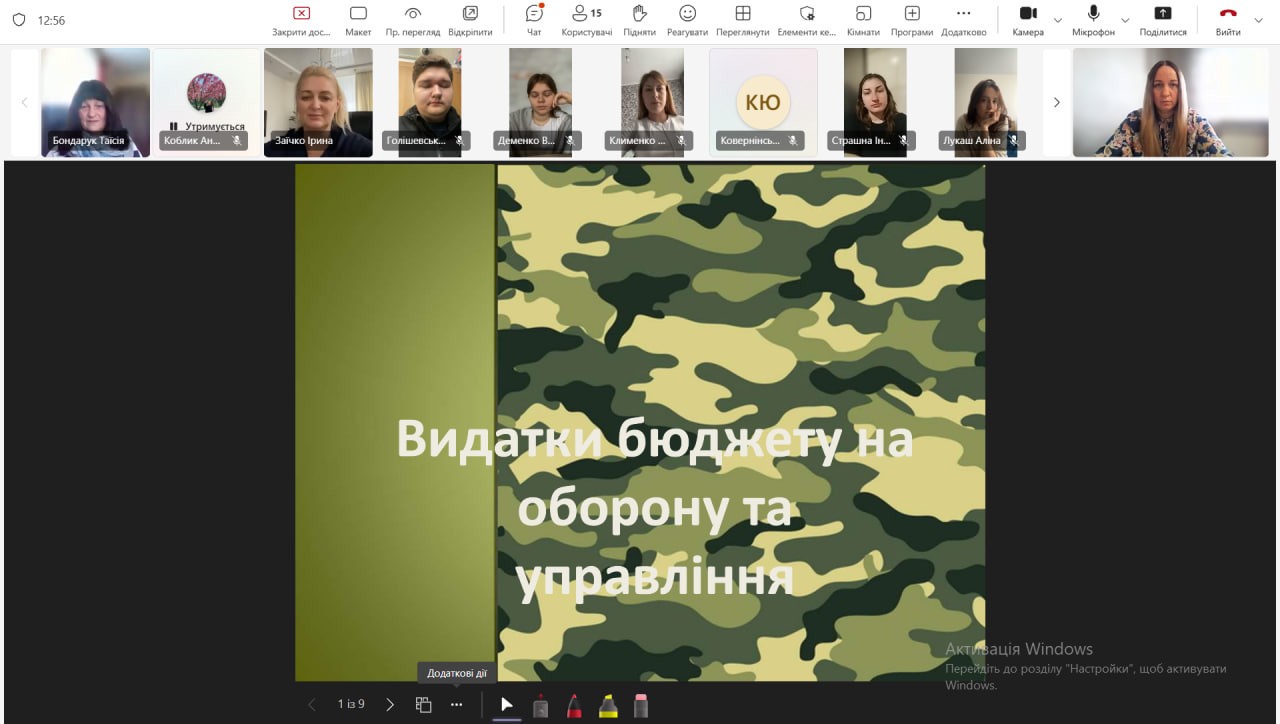Screen dimensions: 1280x724
Task: Toggle the microphone mute
Action: pos(1093,20)
